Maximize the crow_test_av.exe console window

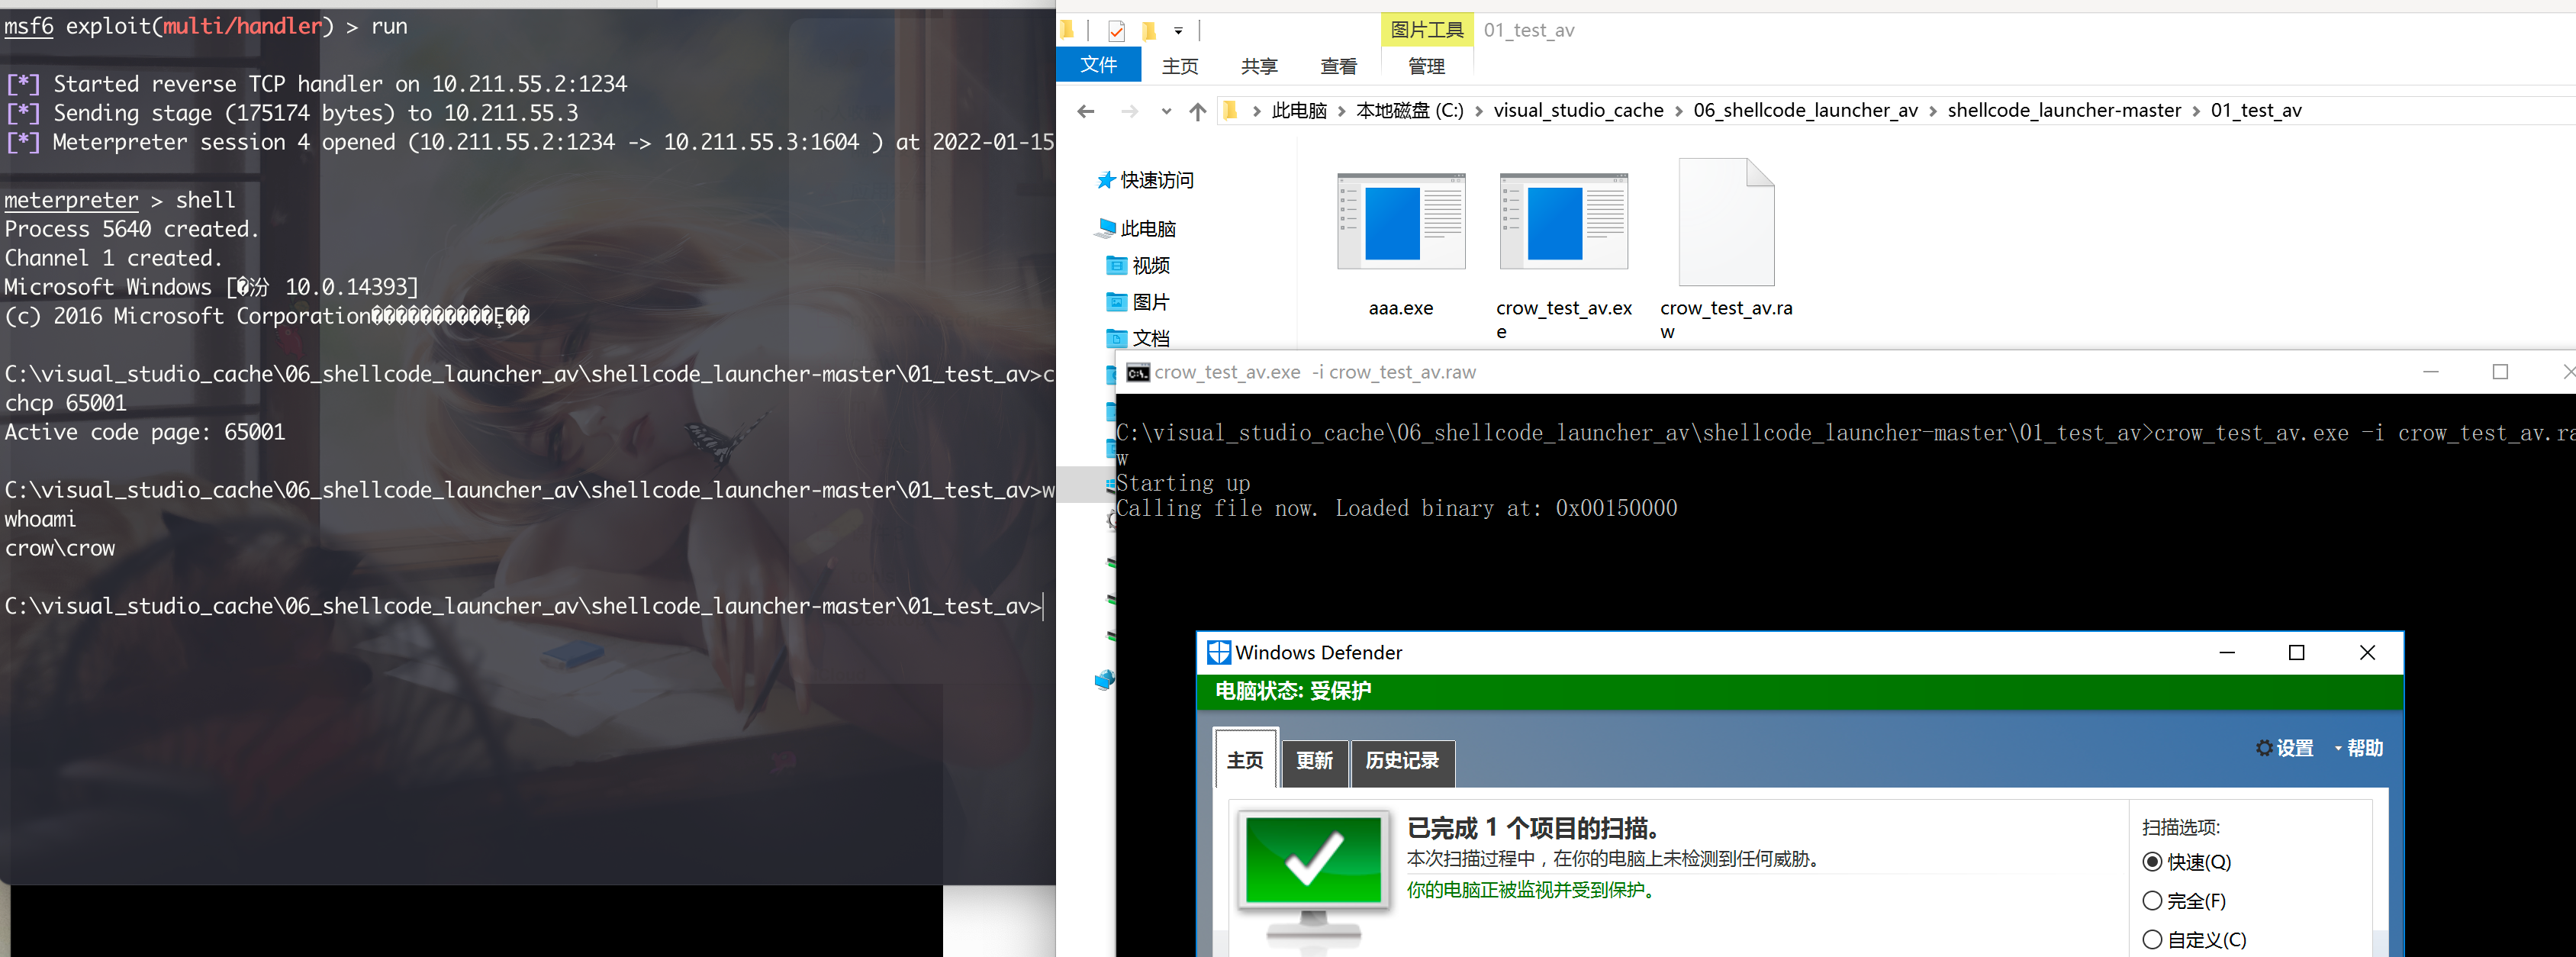[x=2500, y=372]
